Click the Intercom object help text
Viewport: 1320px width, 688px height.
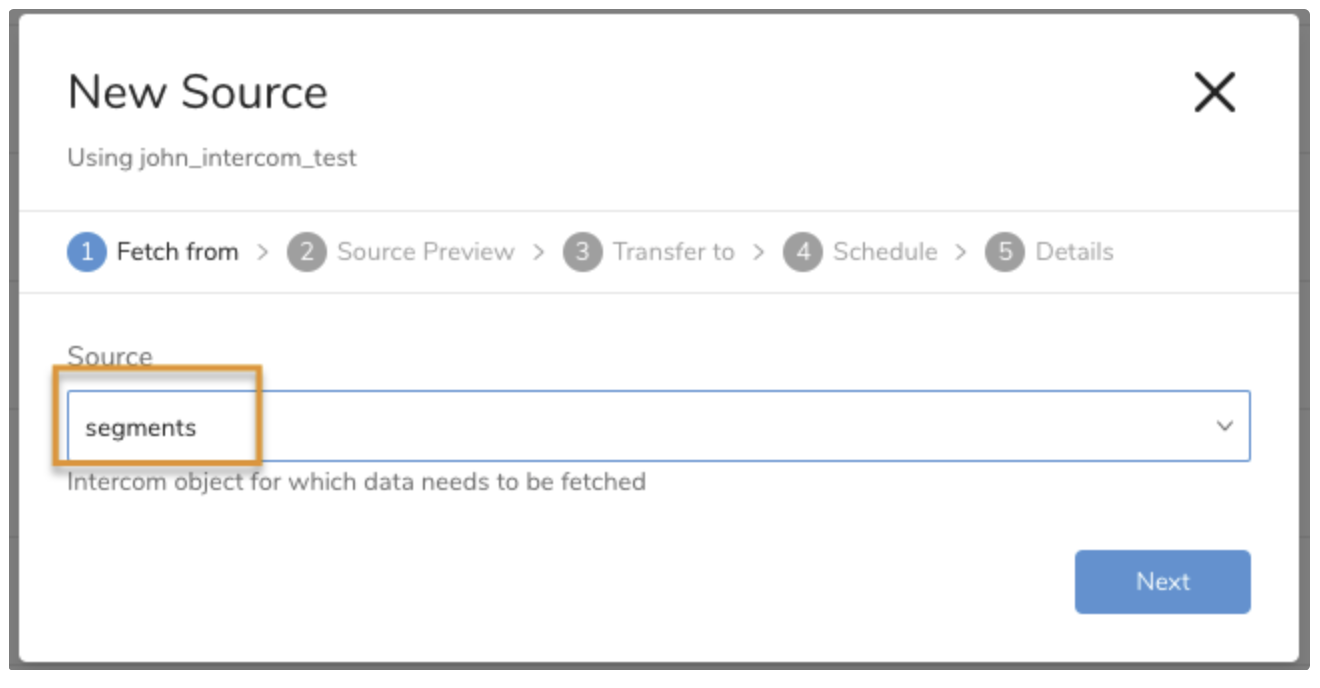pyautogui.click(x=356, y=482)
